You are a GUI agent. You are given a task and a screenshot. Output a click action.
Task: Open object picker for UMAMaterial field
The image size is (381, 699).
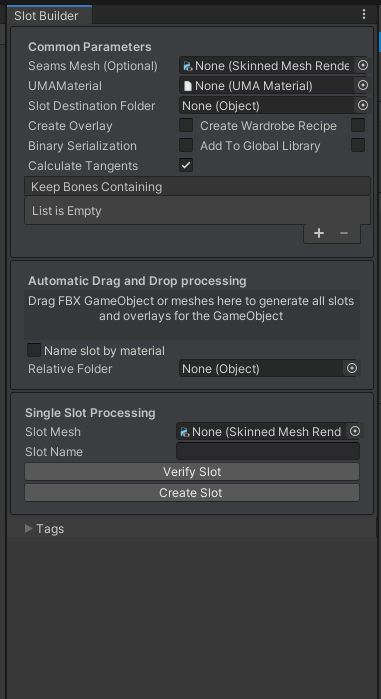363,85
